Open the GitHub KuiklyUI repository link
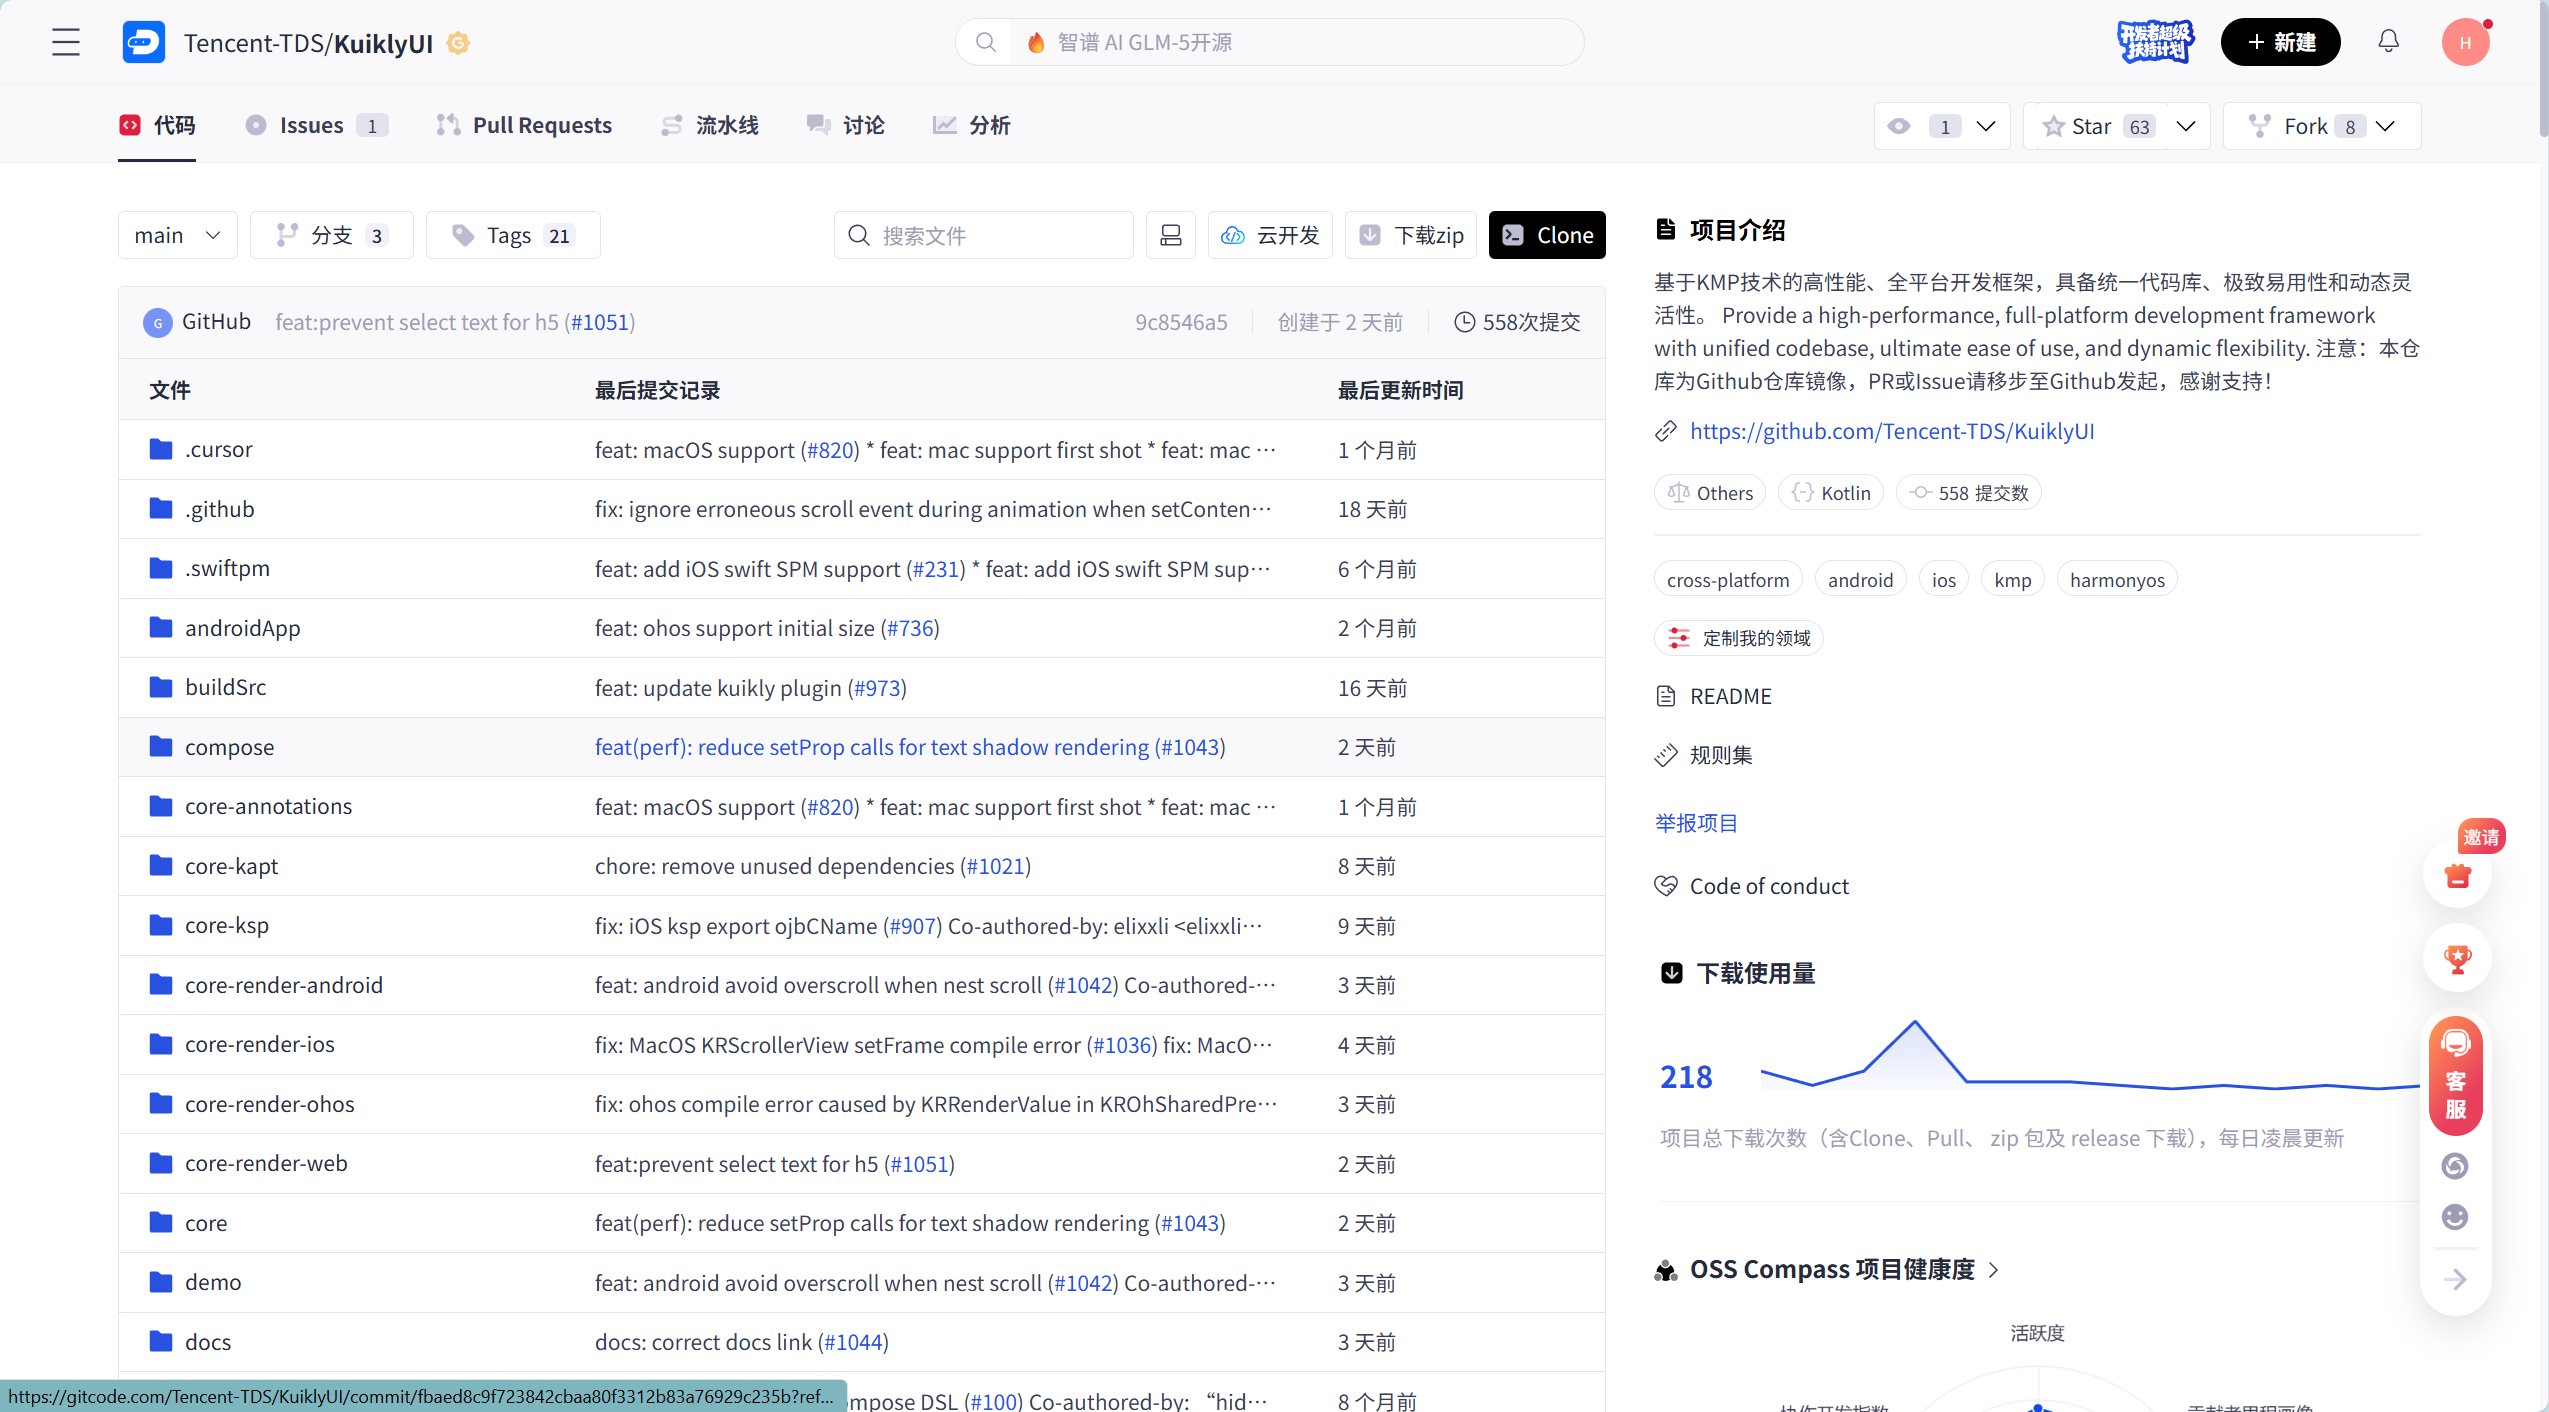Image resolution: width=2549 pixels, height=1412 pixels. point(1891,431)
